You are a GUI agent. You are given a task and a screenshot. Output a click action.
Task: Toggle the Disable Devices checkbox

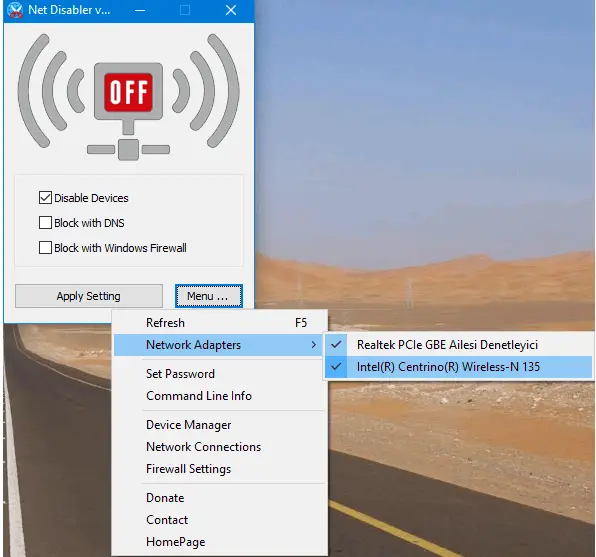[45, 198]
